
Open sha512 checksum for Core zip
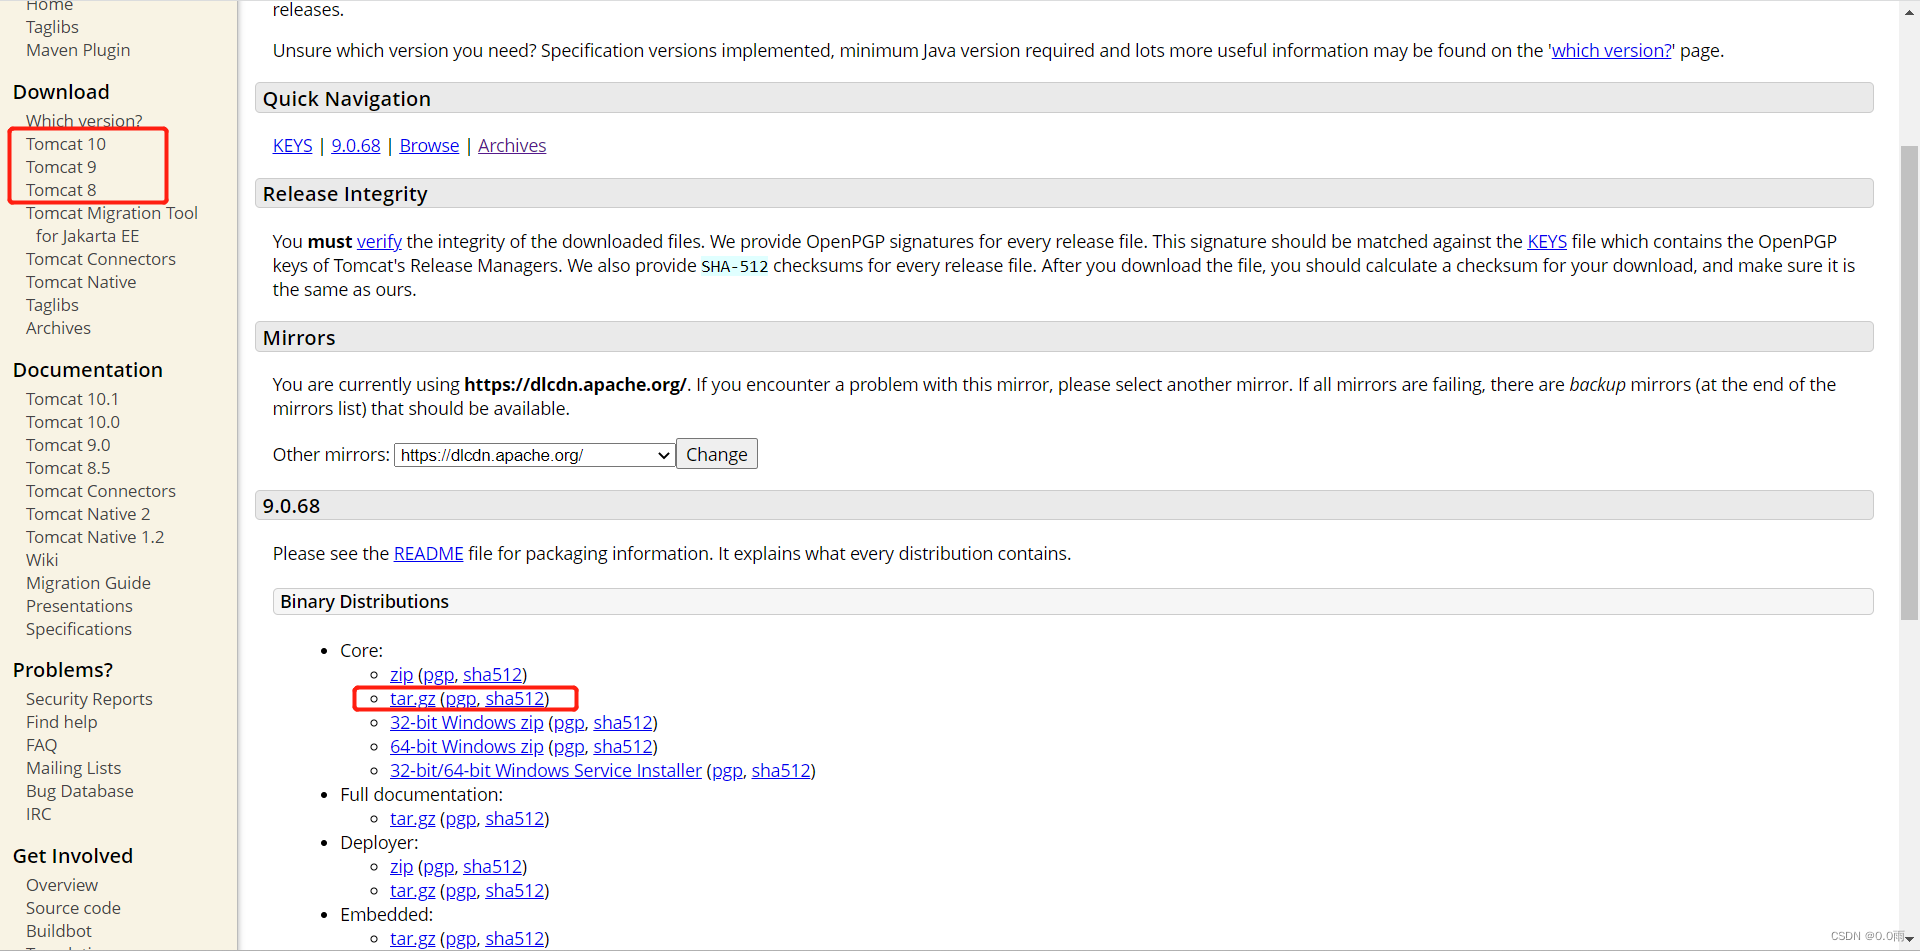click(x=492, y=675)
